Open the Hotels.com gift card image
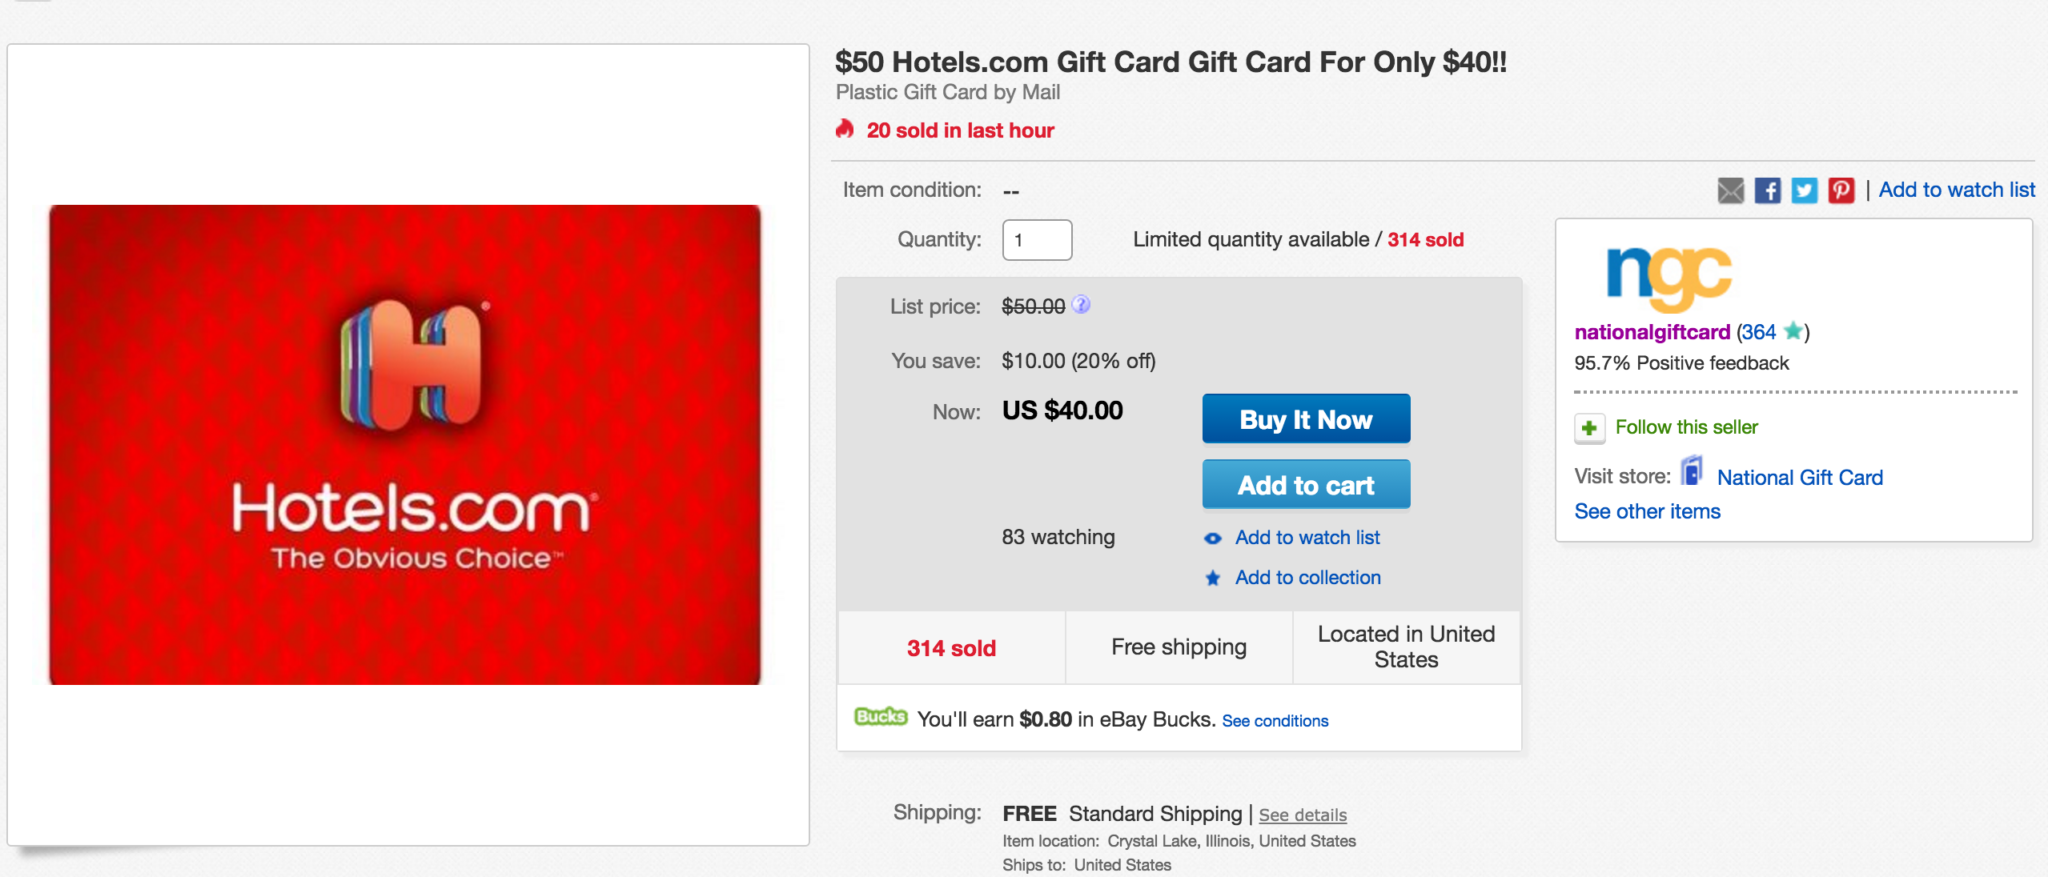This screenshot has width=2048, height=877. 405,445
